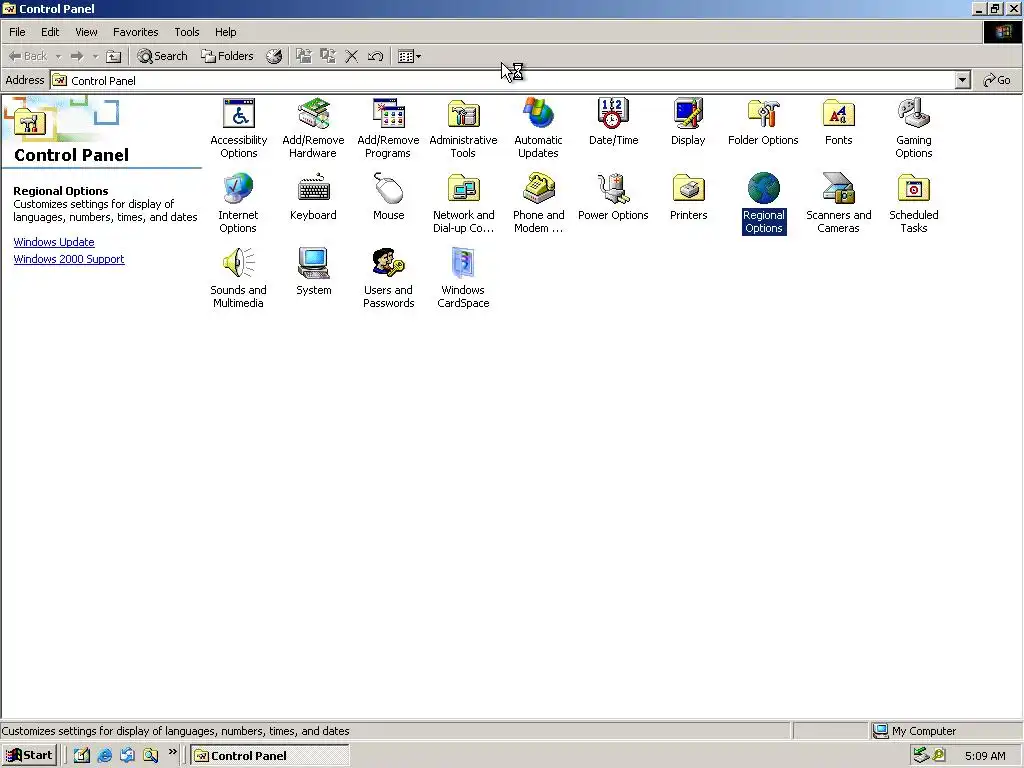The height and width of the screenshot is (768, 1024).
Task: Click Windows 2000 Support link
Action: (x=69, y=259)
